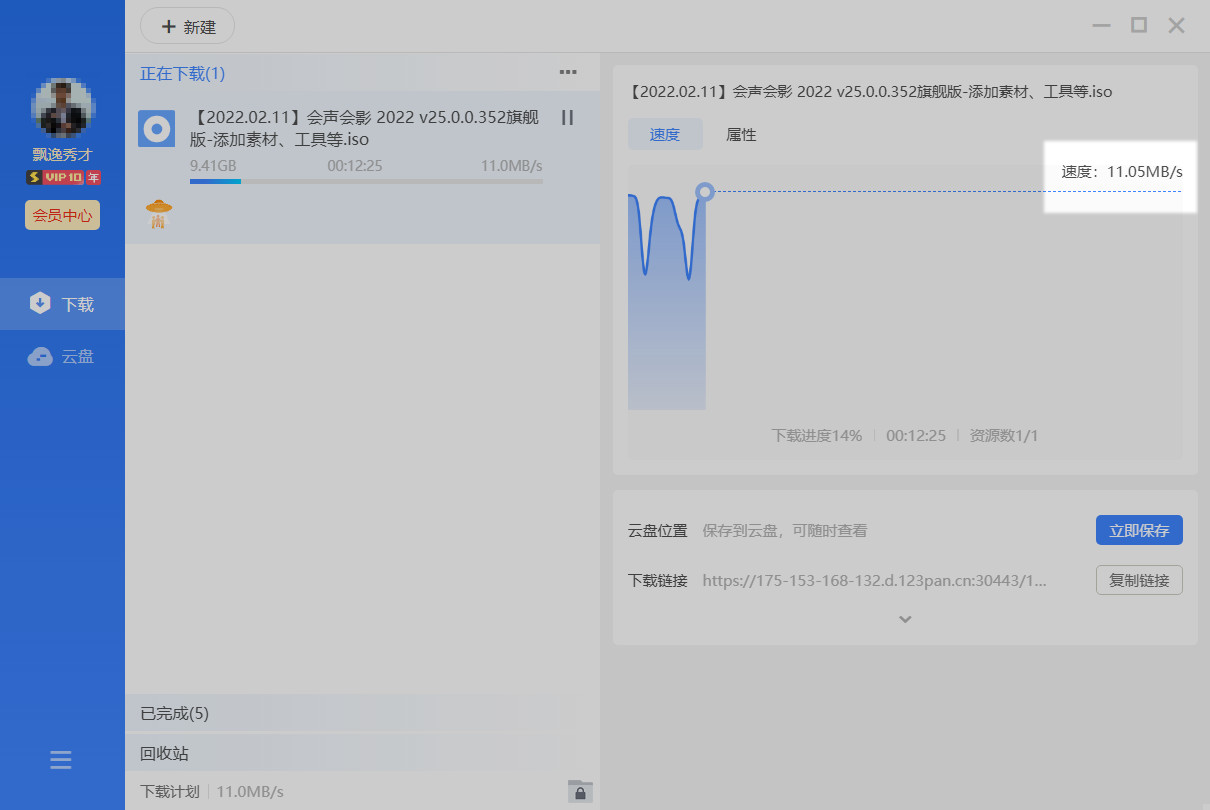
Task: Click the 资源数1/1 text
Action: [1004, 436]
